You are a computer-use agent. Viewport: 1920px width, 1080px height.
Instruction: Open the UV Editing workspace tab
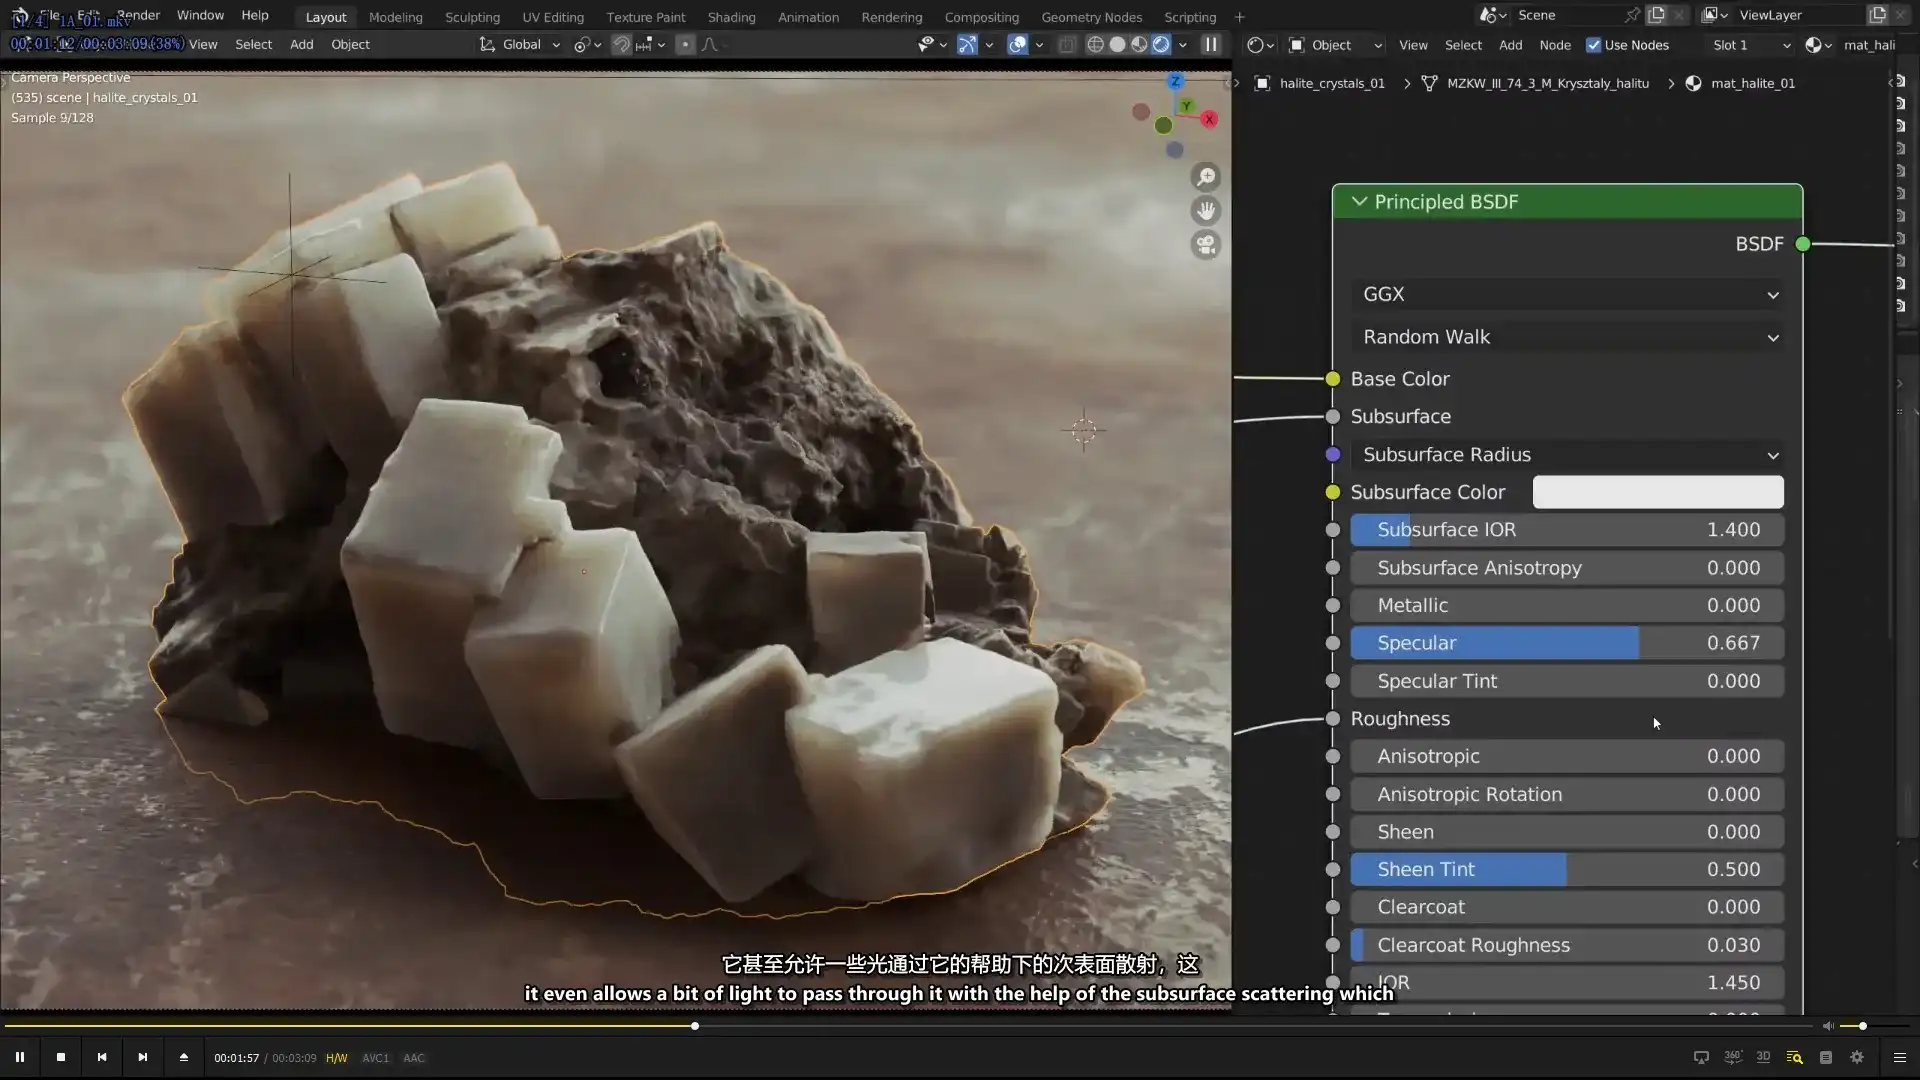[553, 17]
